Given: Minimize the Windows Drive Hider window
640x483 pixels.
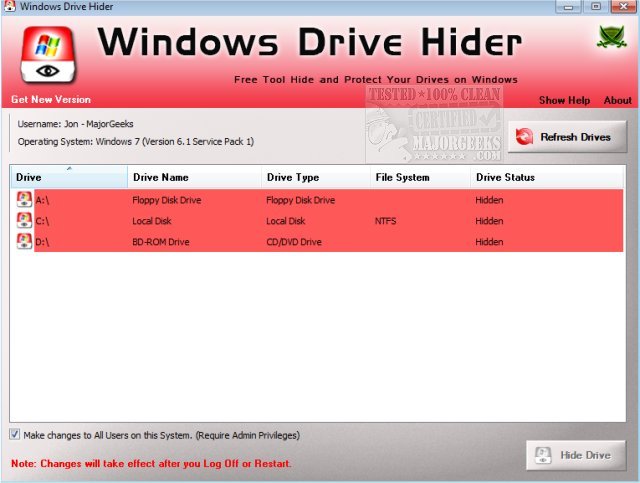Looking at the screenshot, I should tap(568, 6).
